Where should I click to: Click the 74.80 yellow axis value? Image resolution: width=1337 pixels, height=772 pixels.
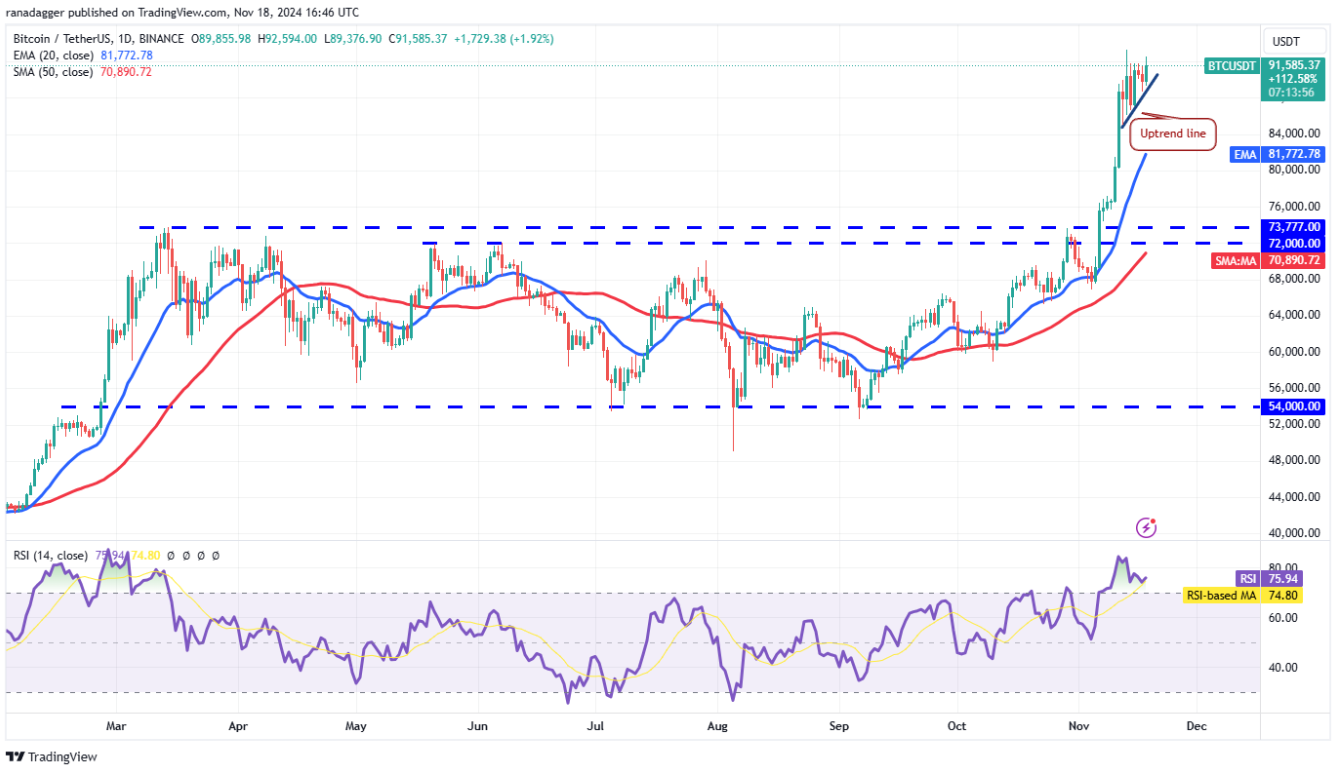coord(1281,594)
